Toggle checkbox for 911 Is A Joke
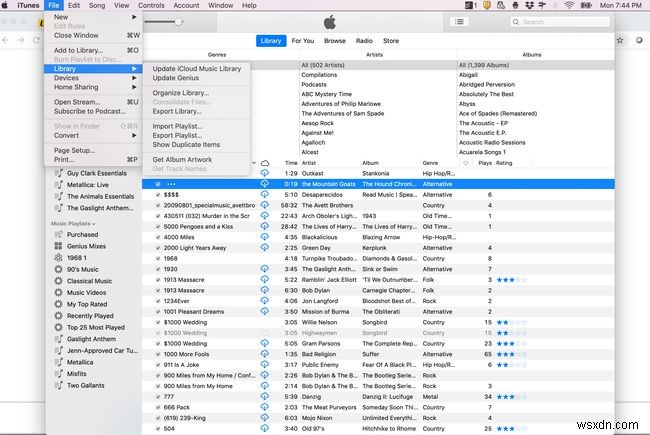 pos(158,365)
